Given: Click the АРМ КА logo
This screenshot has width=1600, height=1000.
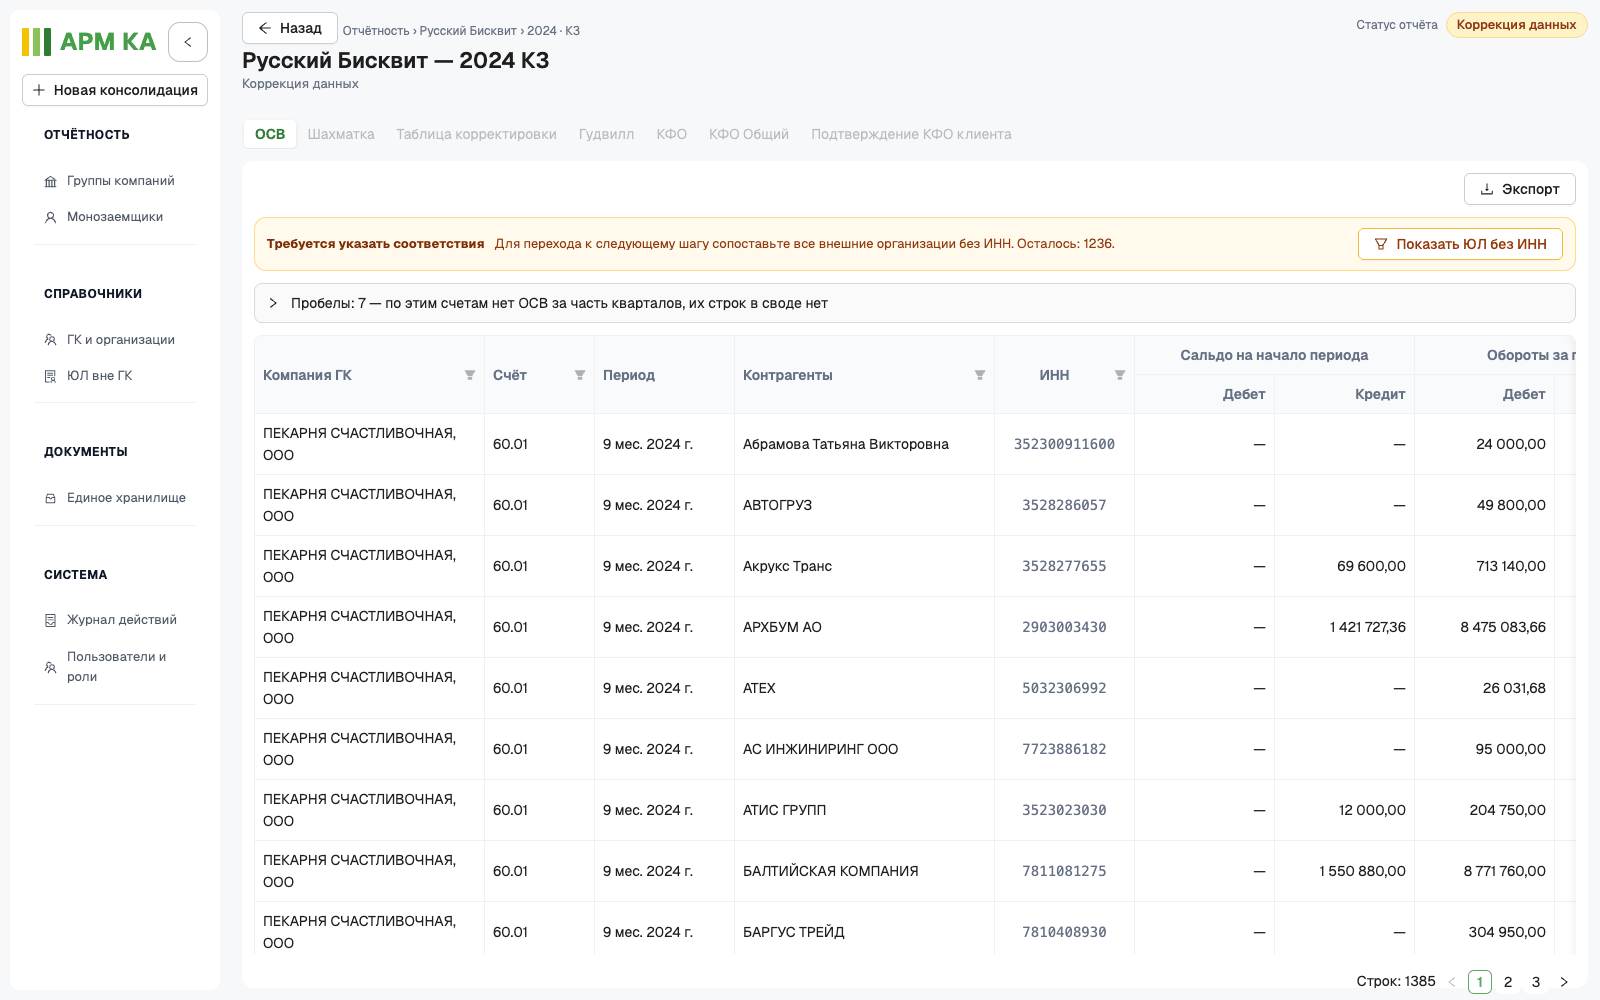Looking at the screenshot, I should pyautogui.click(x=89, y=42).
